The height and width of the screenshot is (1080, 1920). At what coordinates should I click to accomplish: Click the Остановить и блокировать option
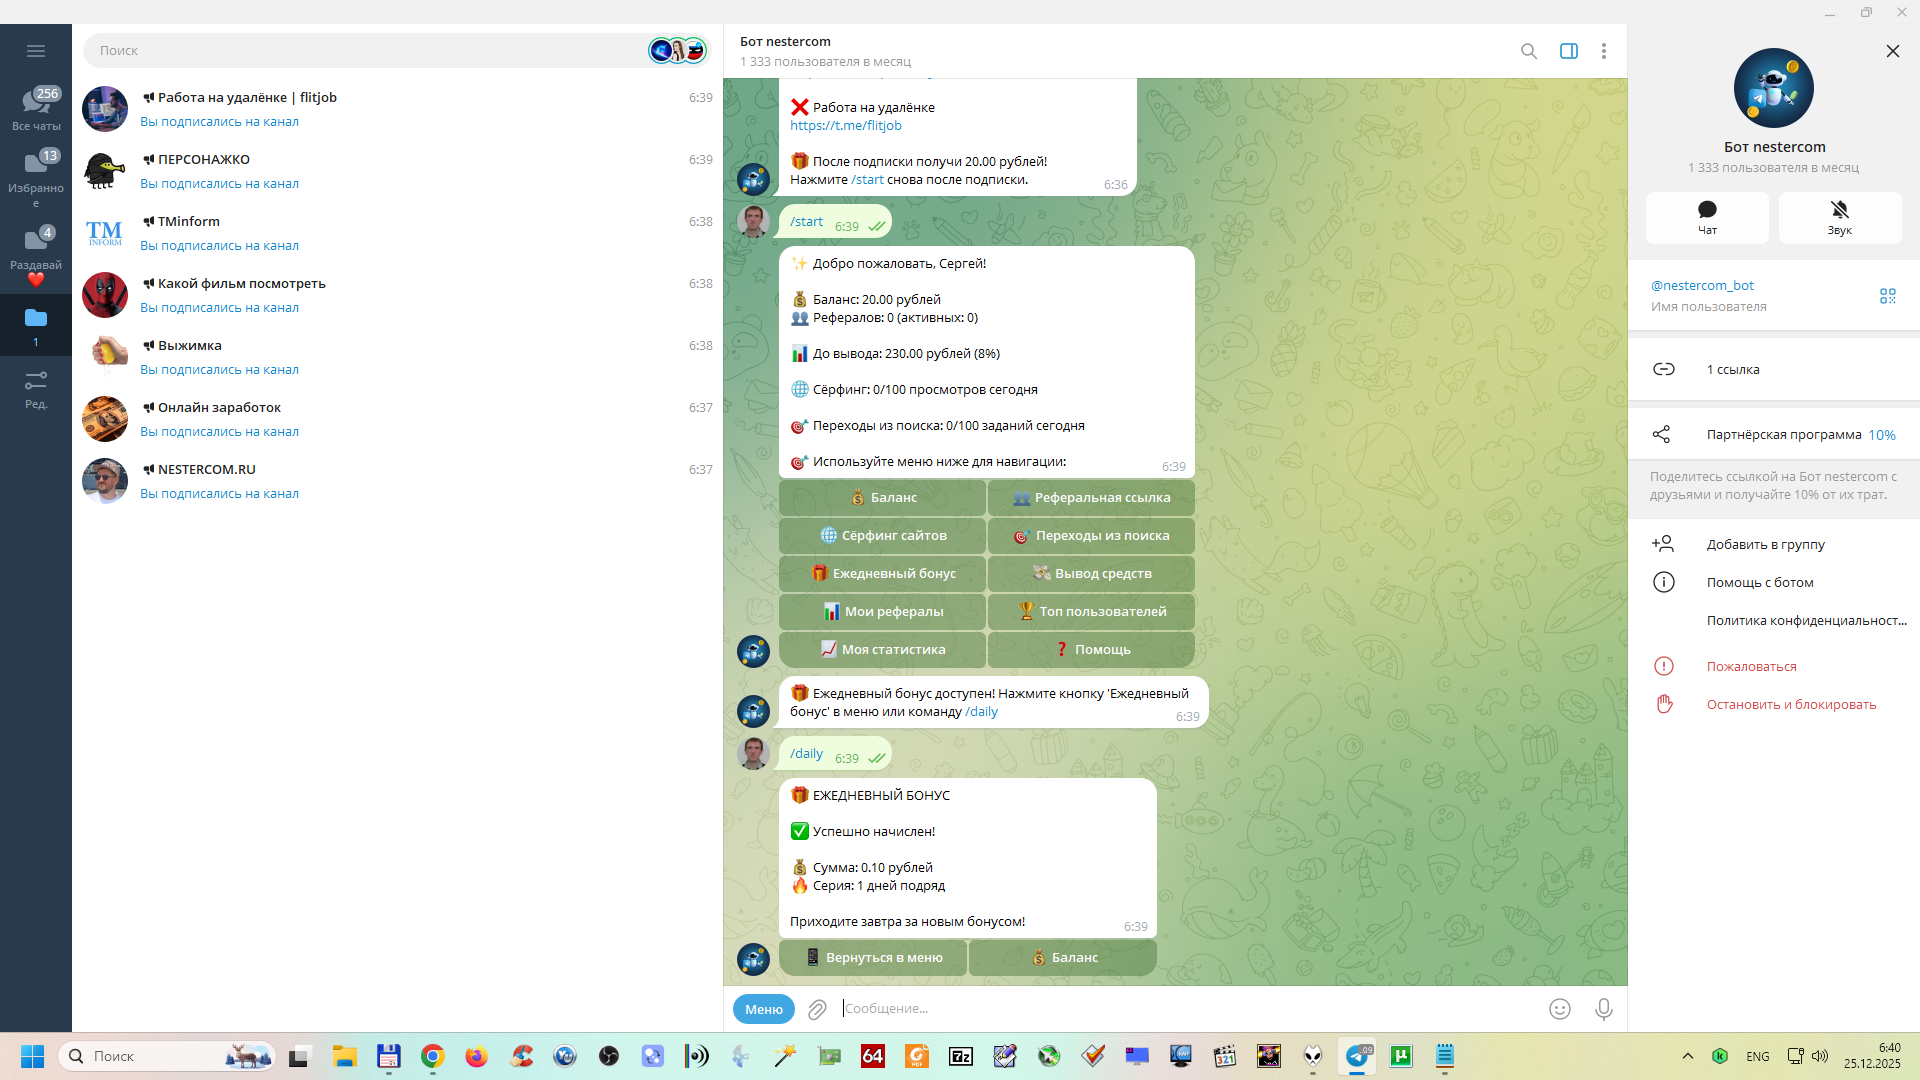[1790, 705]
